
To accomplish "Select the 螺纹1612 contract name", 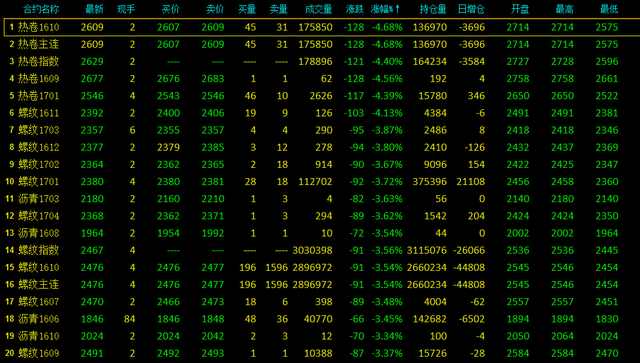I will [x=39, y=147].
